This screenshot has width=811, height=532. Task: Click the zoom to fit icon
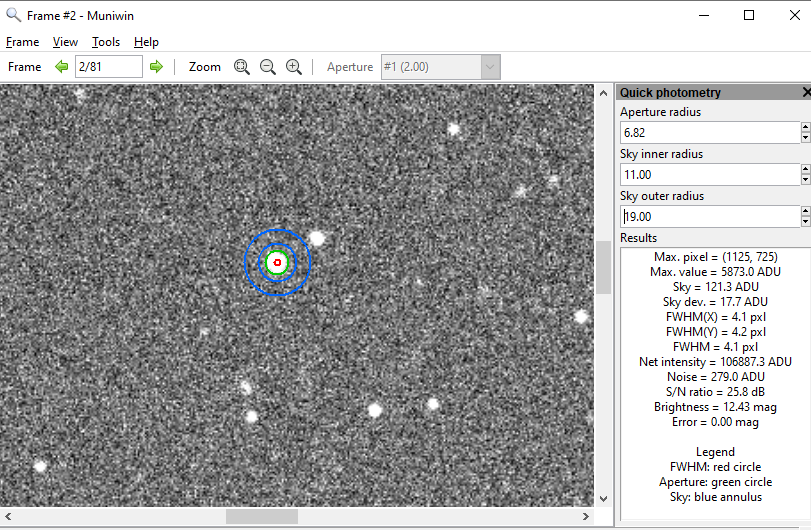pyautogui.click(x=241, y=67)
